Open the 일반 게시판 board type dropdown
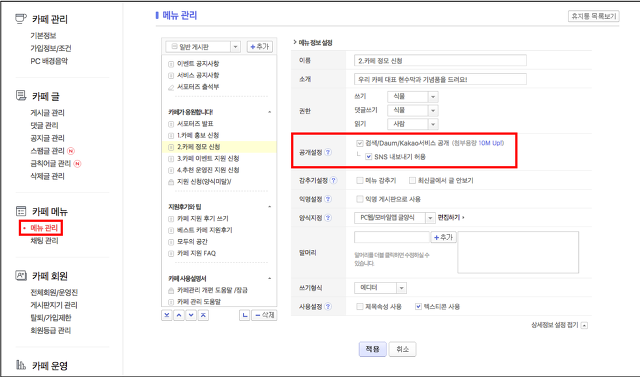This screenshot has width=640, height=377. pyautogui.click(x=203, y=47)
